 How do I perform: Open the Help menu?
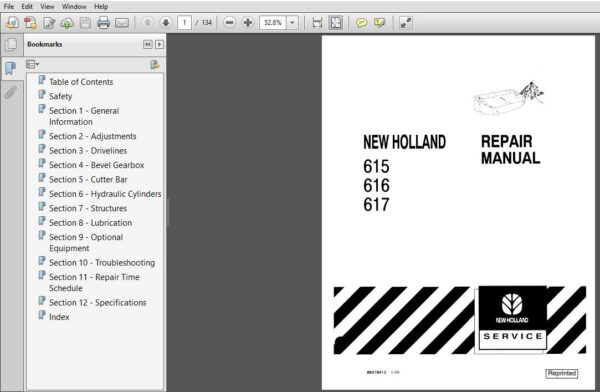pos(101,7)
